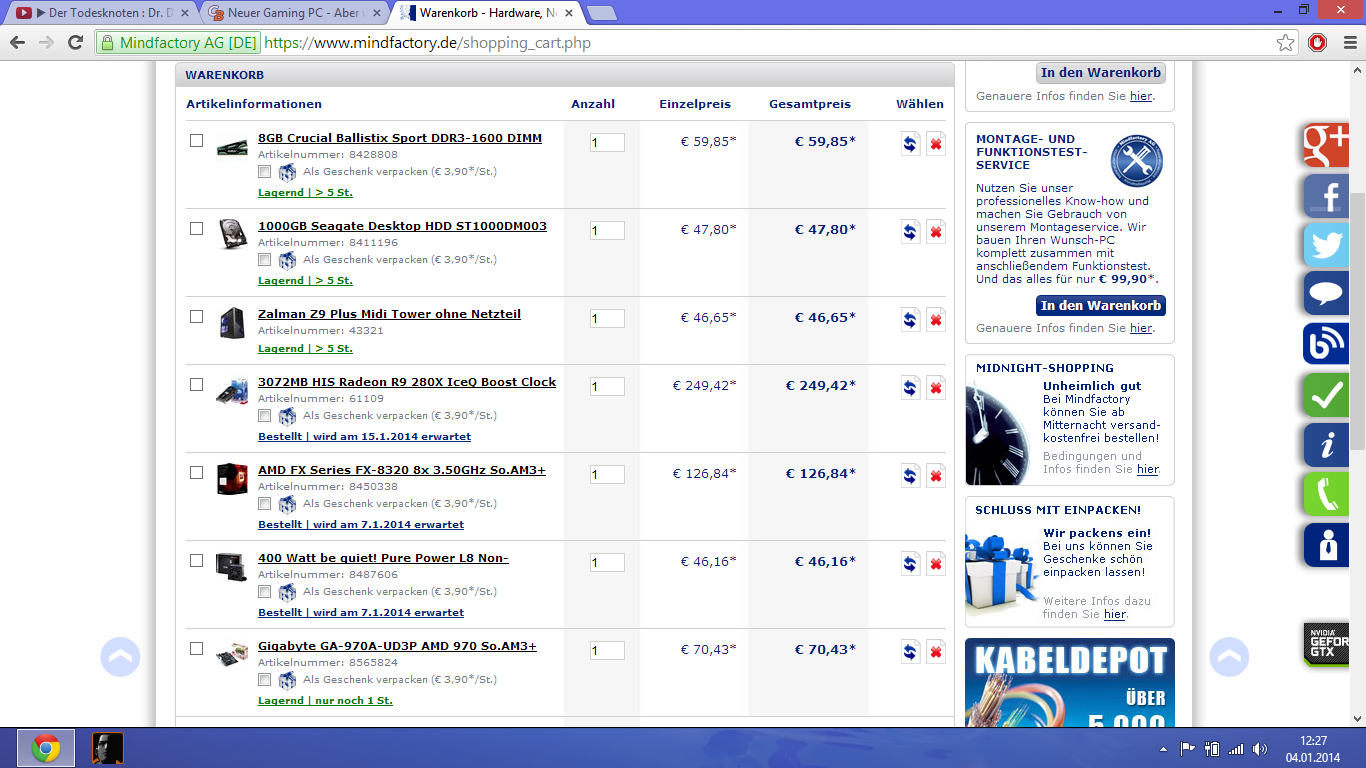Open the 8GB Crucial Ballistix Sport product link
The image size is (1366, 768).
point(400,138)
